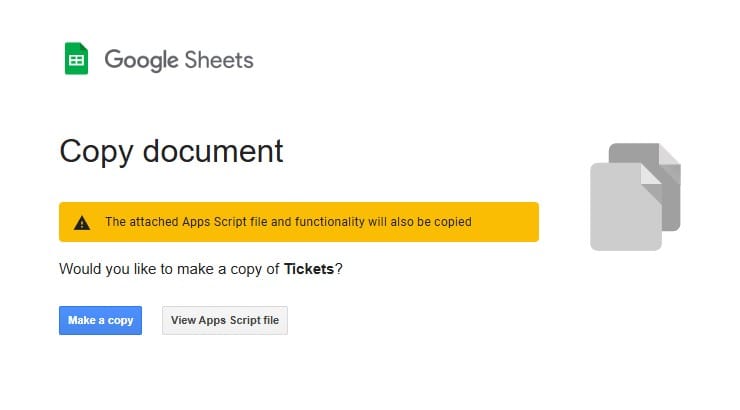Click 'will also be copied' banner text
Screen dimensions: 740x410
tap(420, 222)
